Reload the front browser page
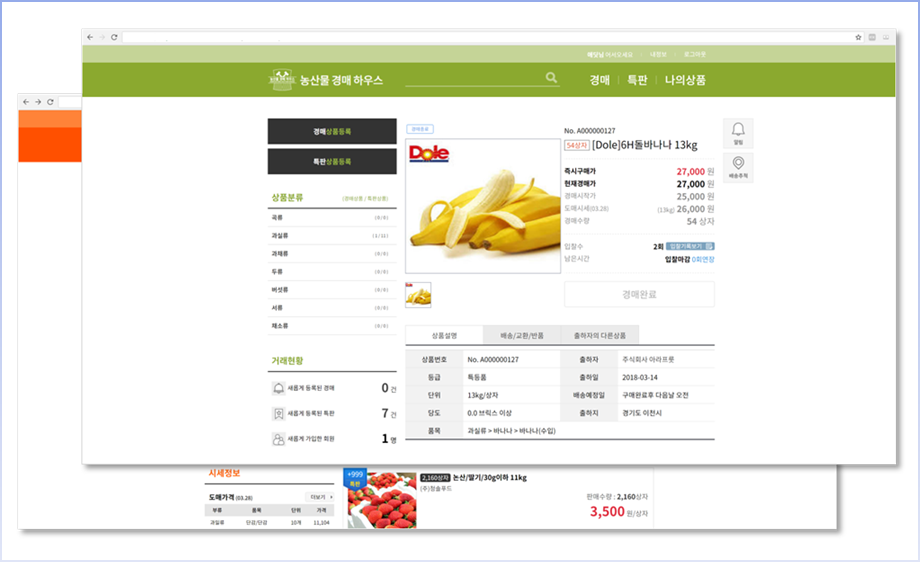Screen dimensions: 920x562 pyautogui.click(x=114, y=37)
